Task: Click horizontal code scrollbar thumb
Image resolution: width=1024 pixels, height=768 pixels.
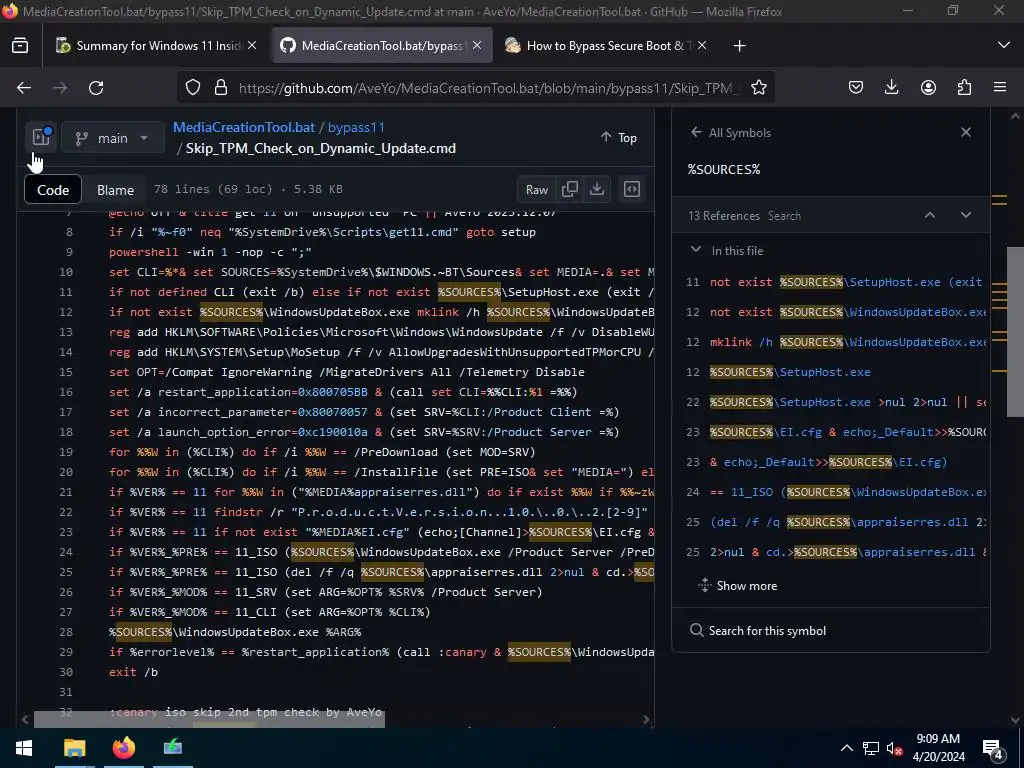Action: point(209,720)
